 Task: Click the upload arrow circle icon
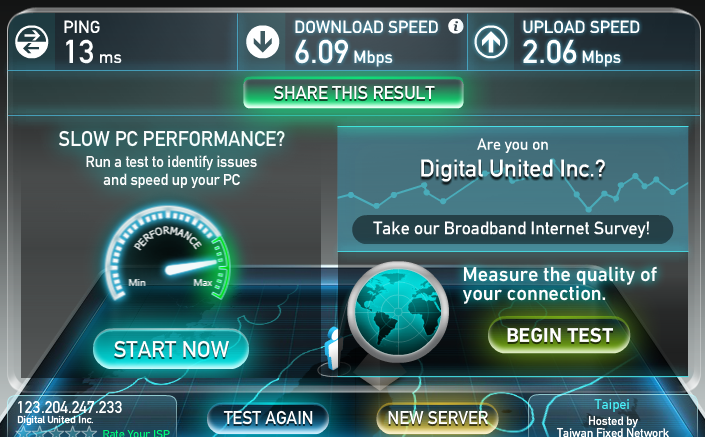[x=491, y=42]
